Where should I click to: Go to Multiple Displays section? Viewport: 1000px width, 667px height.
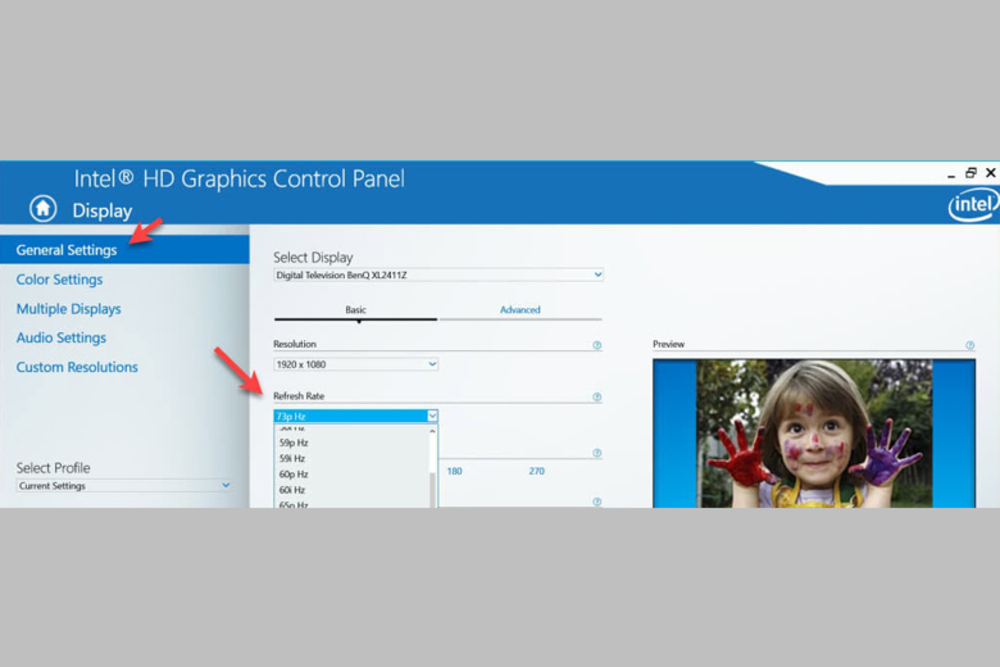pyautogui.click(x=68, y=309)
